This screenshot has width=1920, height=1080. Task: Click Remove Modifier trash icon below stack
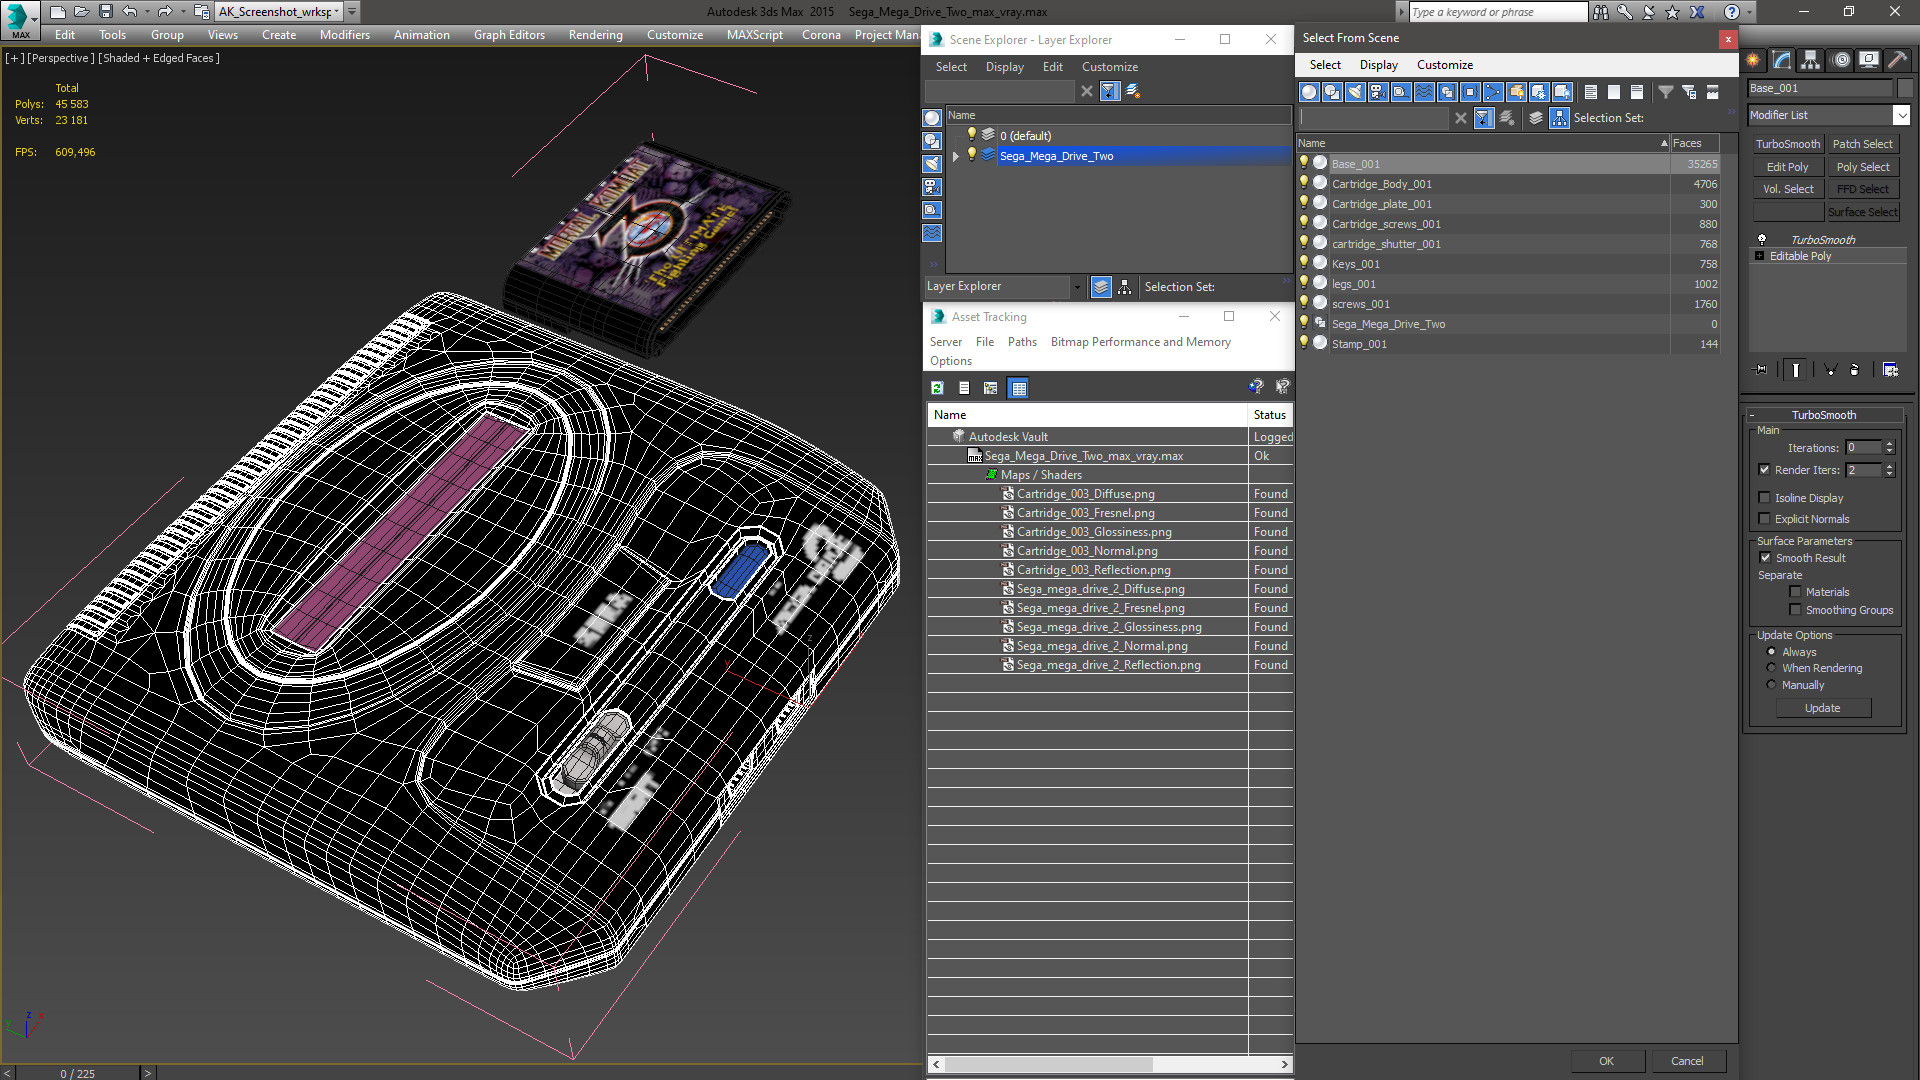coord(1855,370)
